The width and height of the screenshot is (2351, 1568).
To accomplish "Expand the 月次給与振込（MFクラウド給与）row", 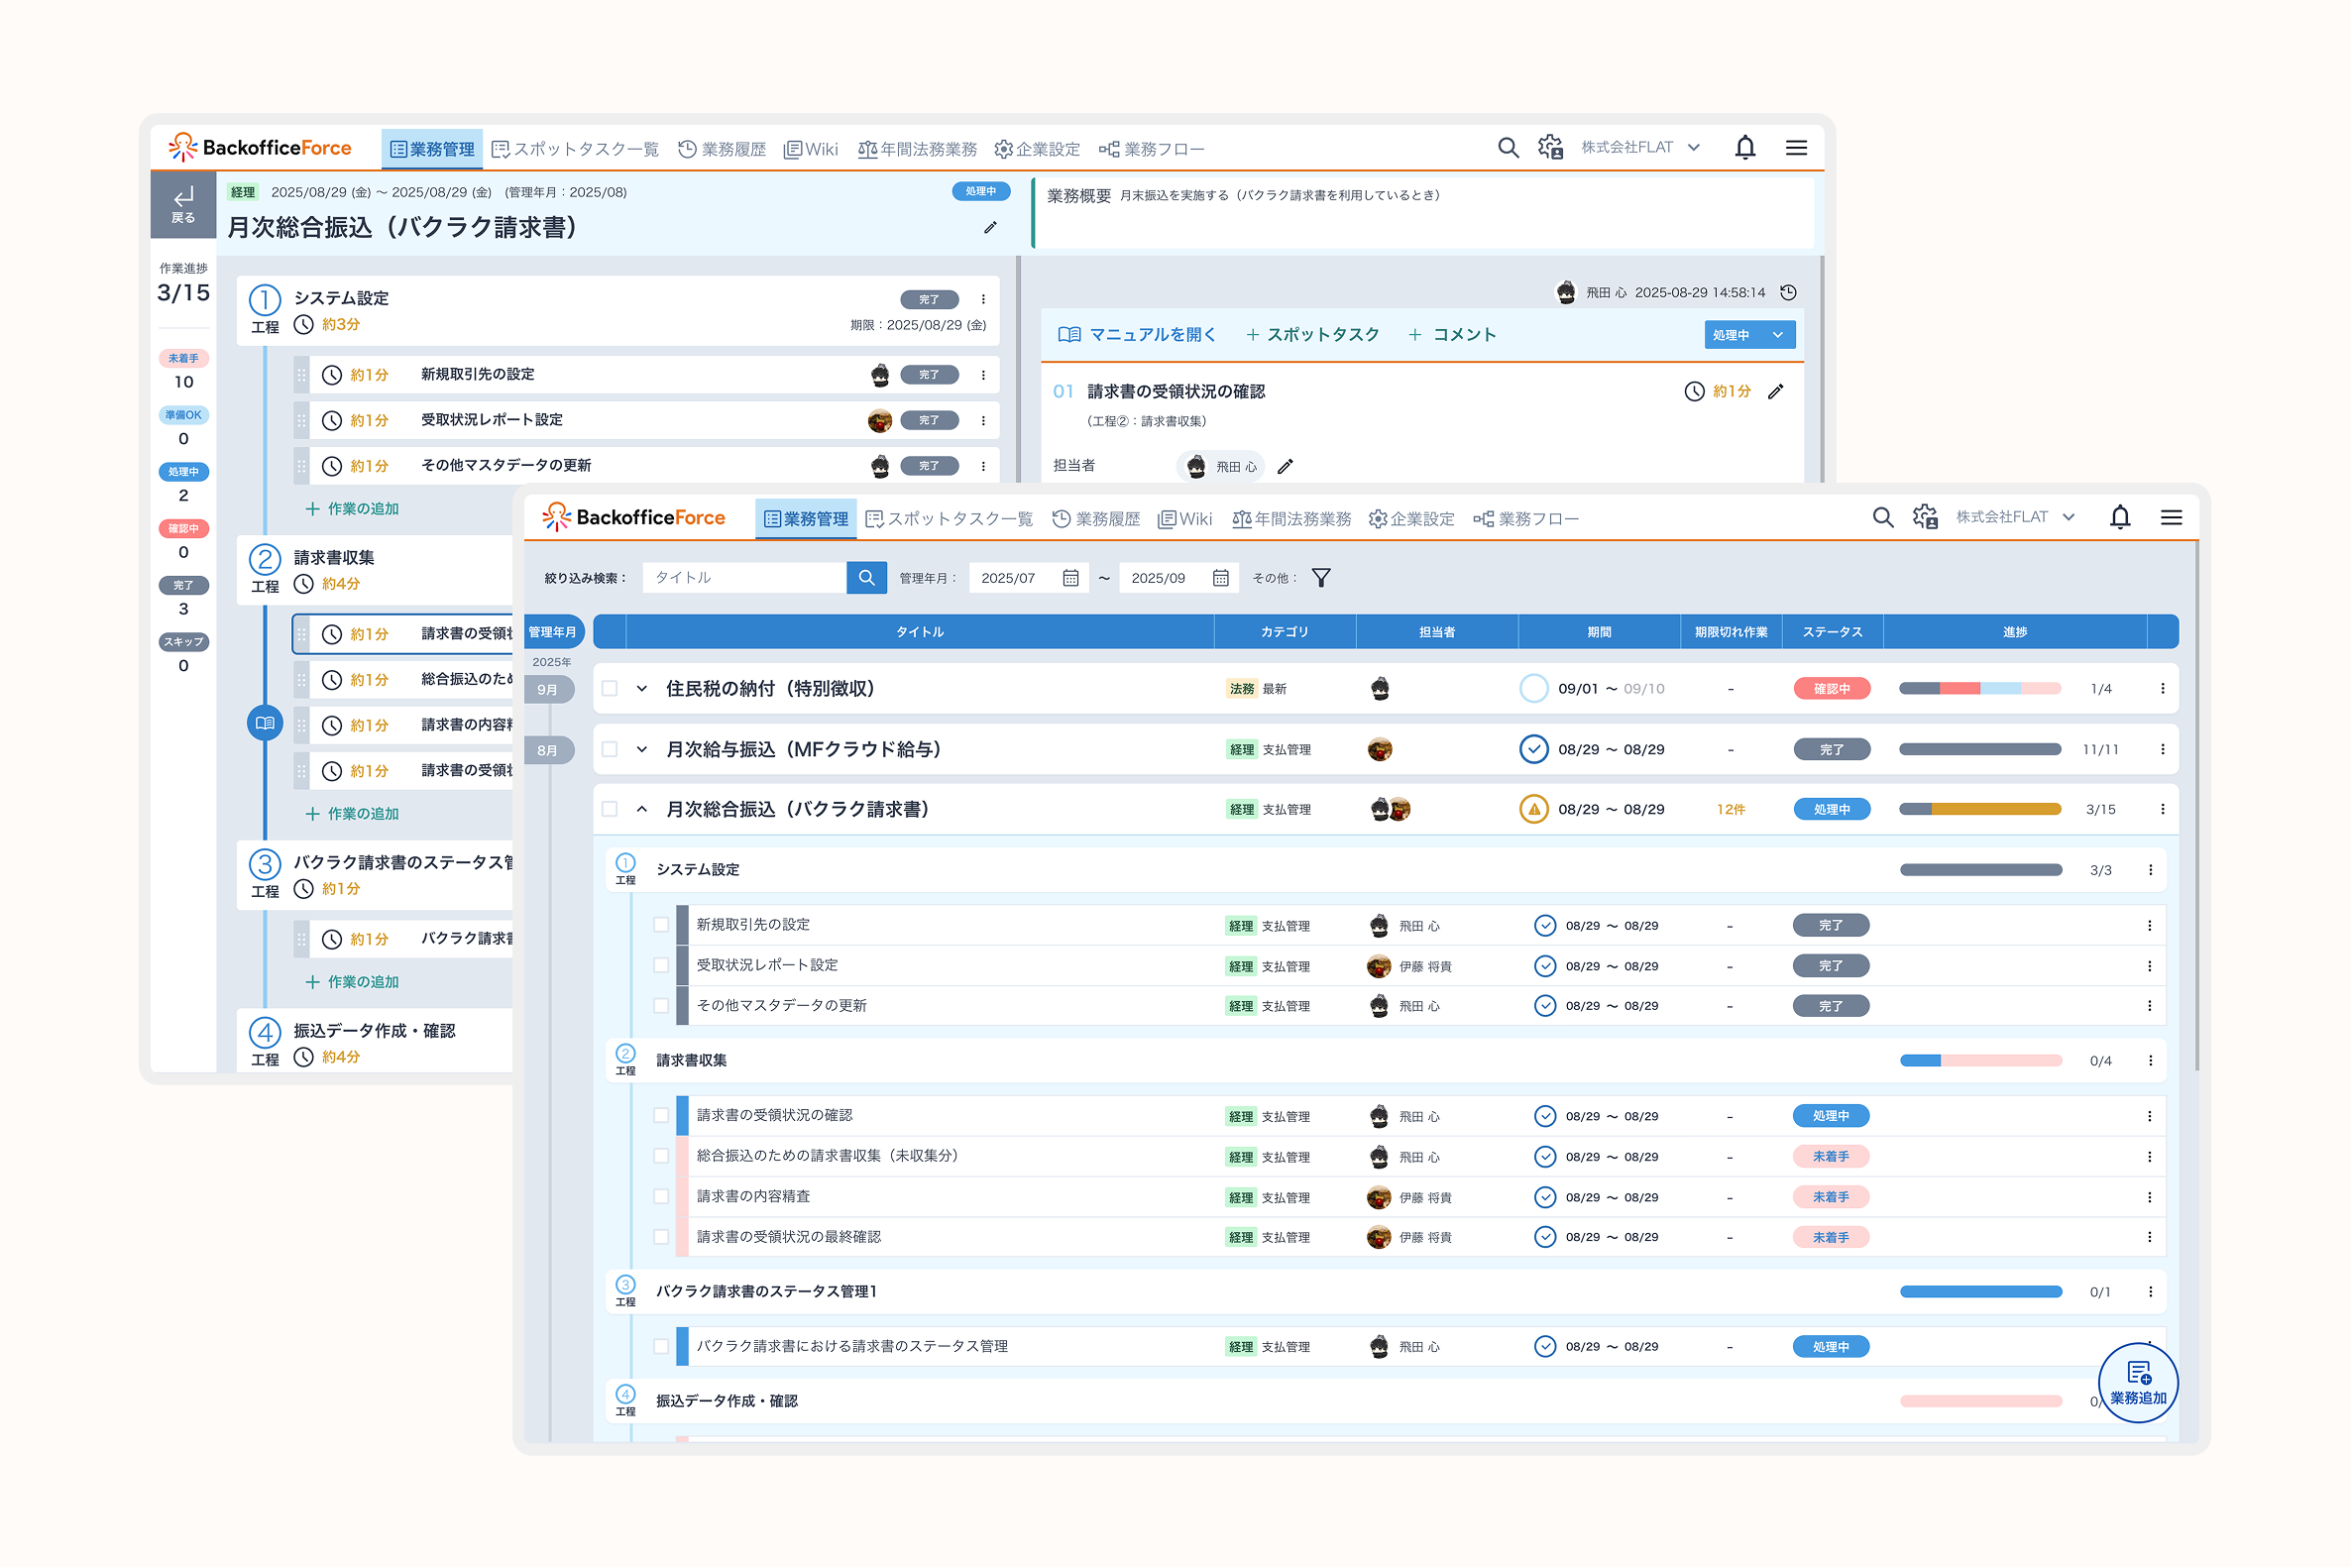I will tap(642, 748).
